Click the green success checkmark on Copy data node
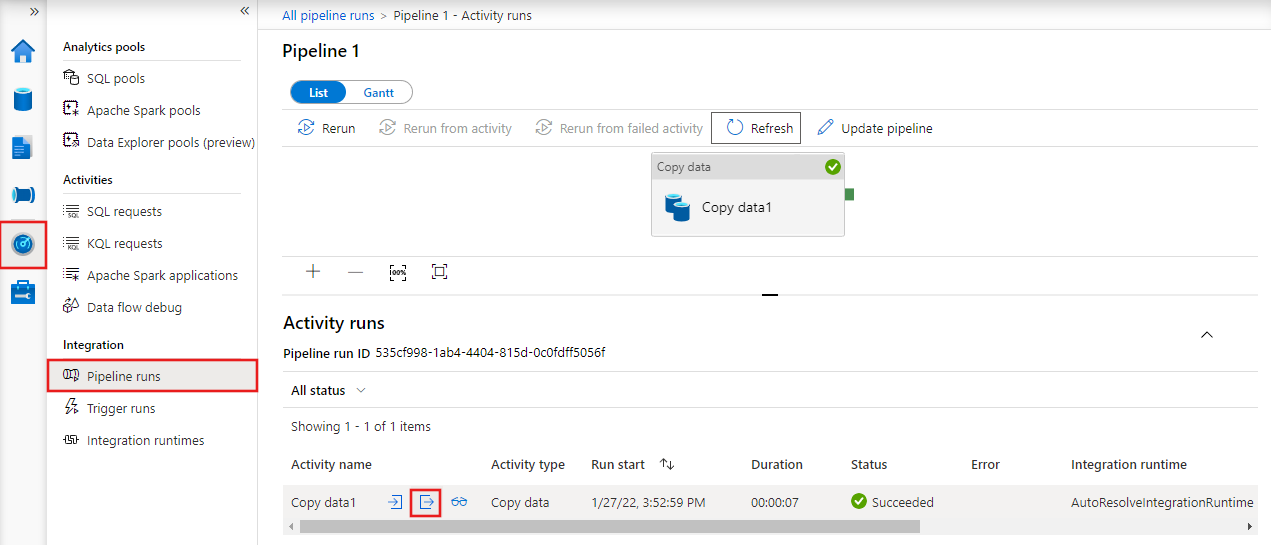 coord(832,167)
